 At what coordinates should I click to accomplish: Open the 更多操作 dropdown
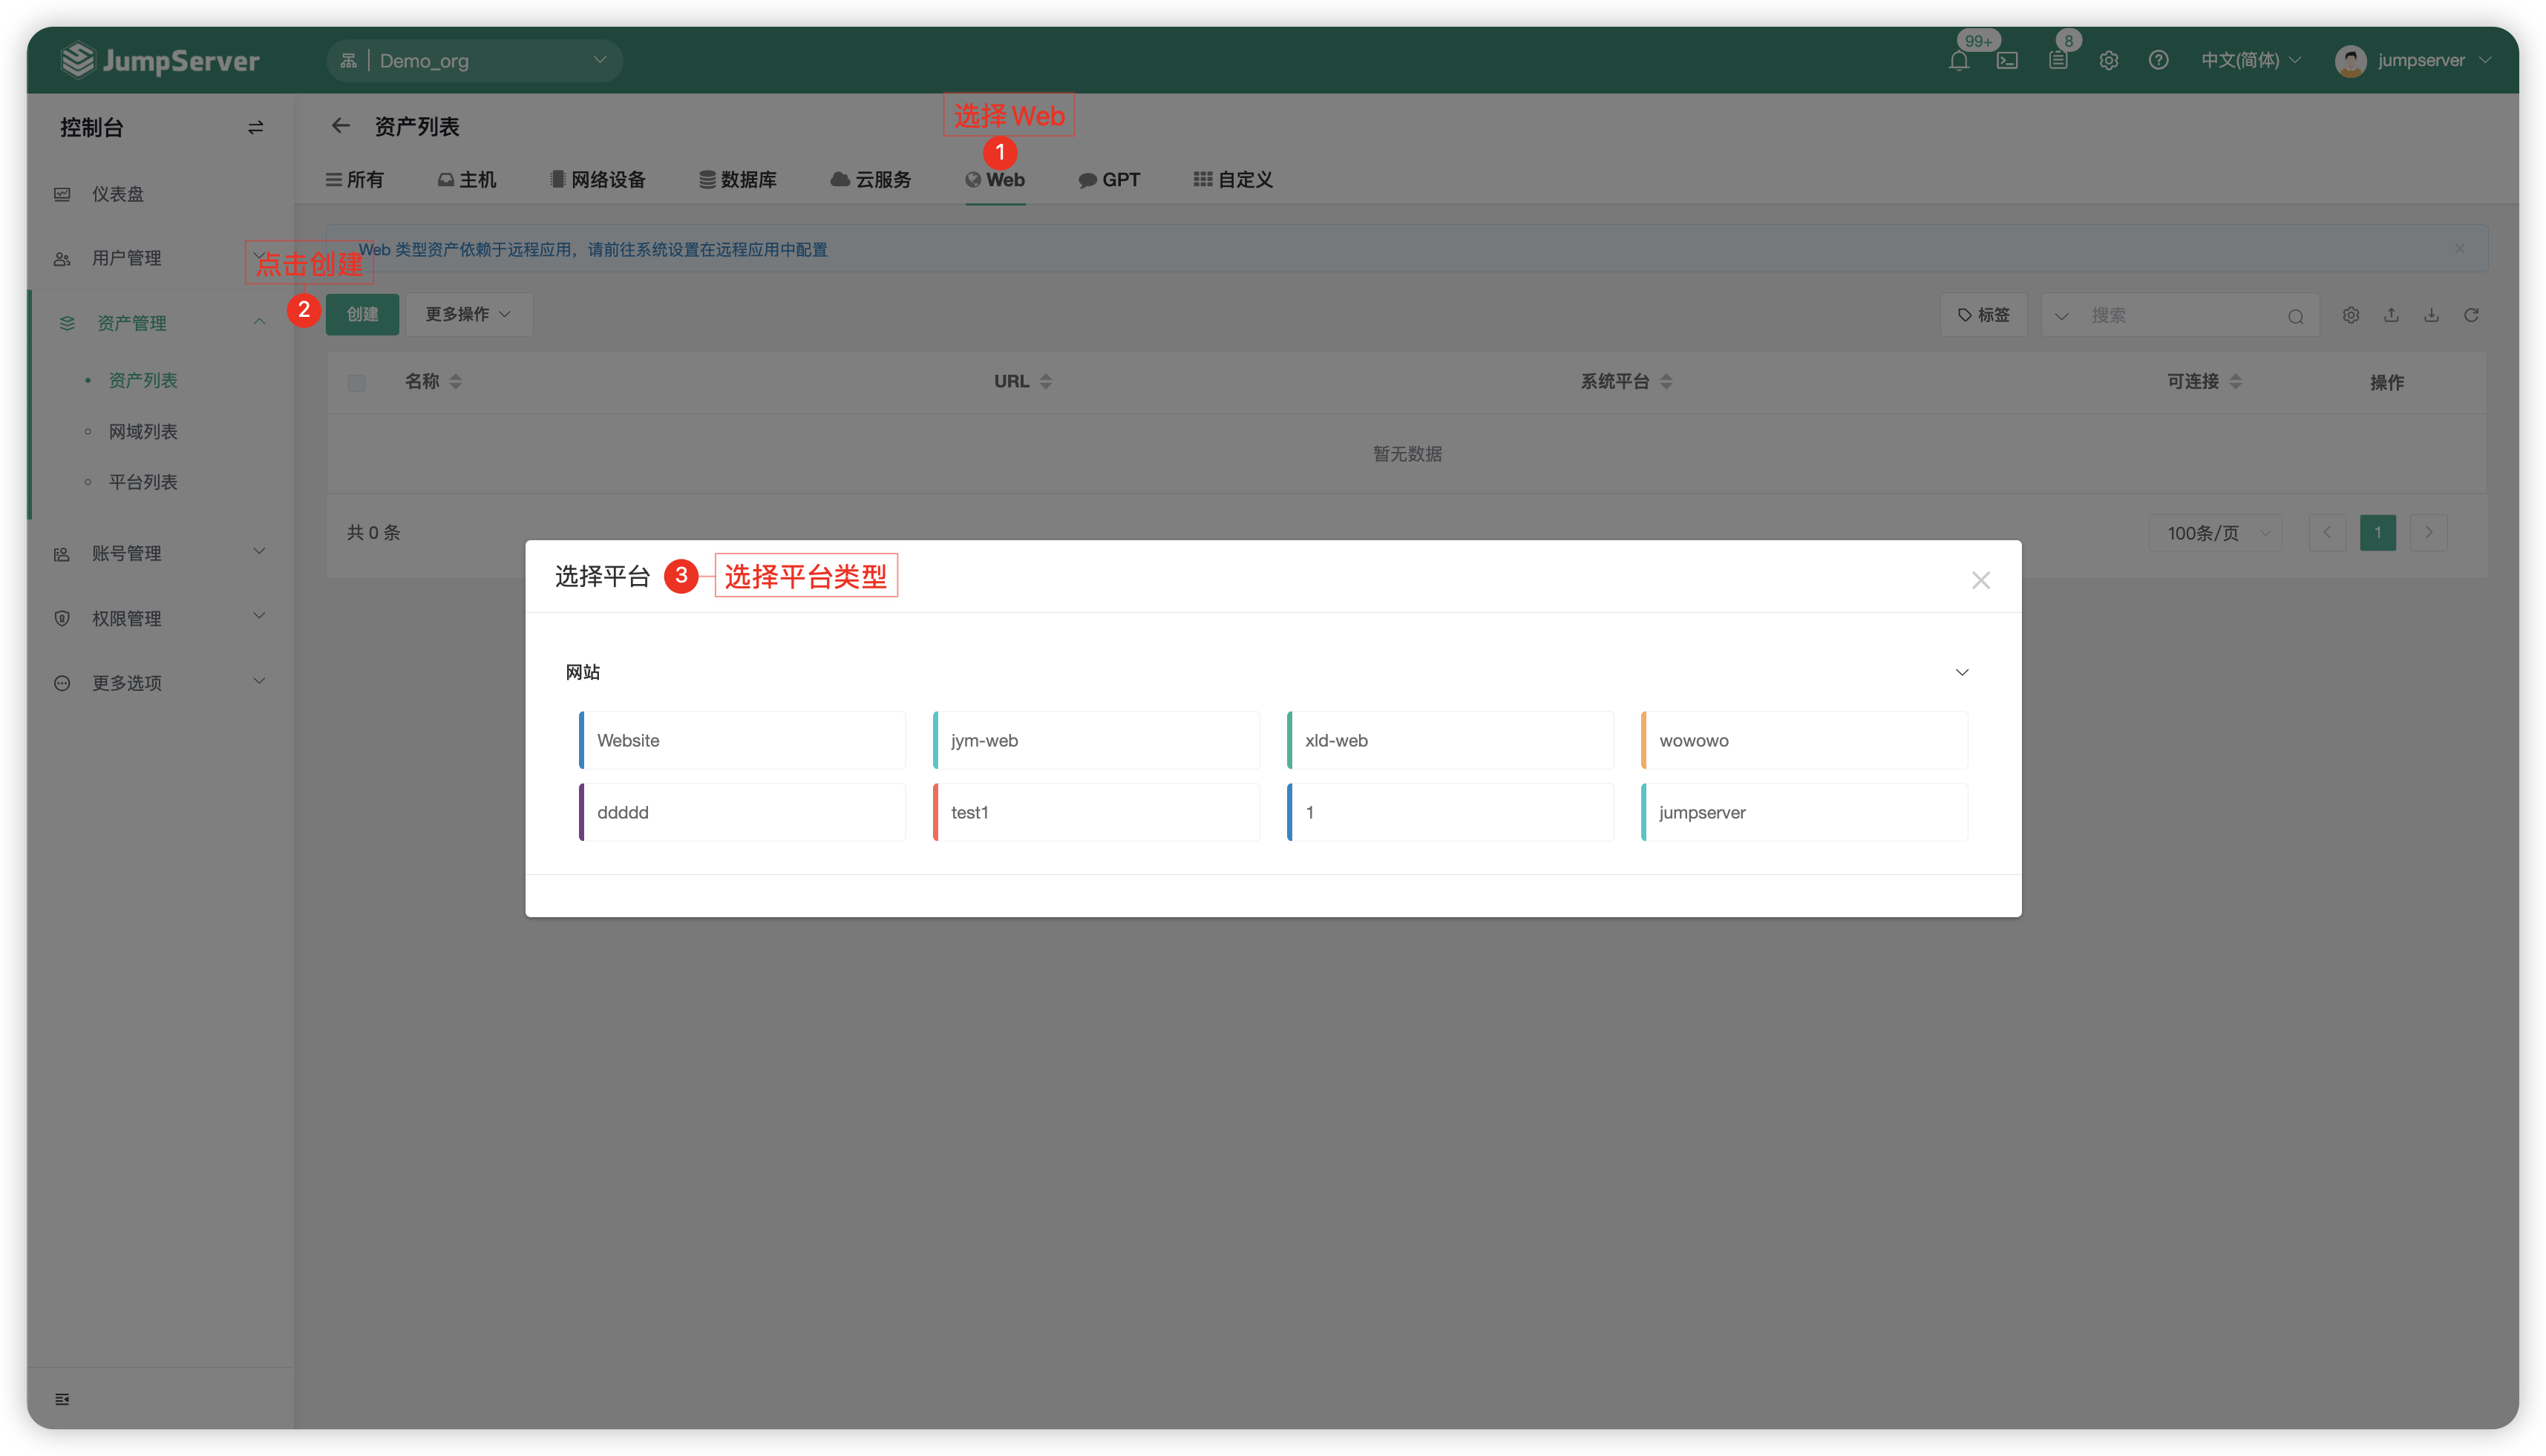(x=468, y=314)
